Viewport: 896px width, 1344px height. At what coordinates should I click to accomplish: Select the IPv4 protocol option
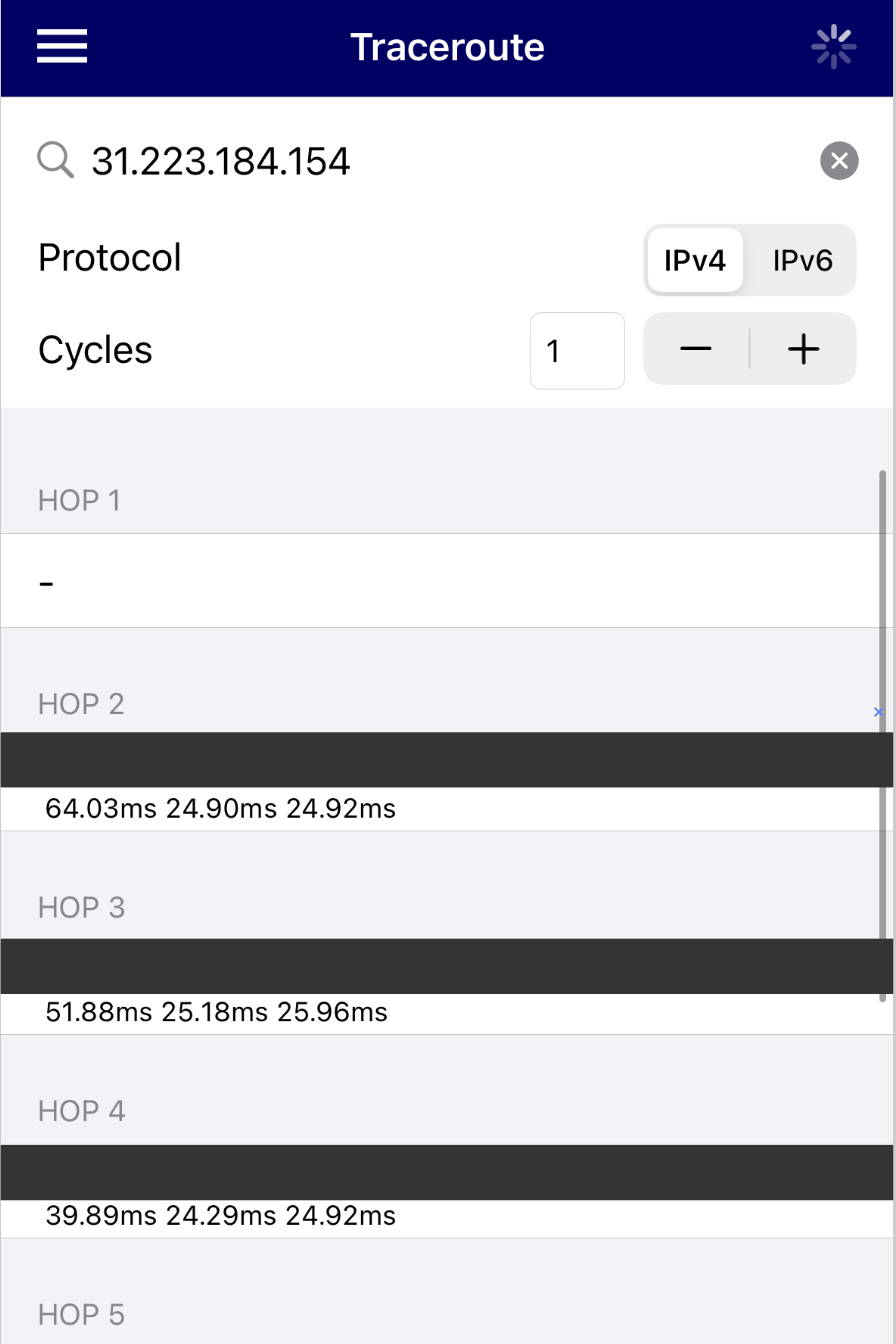[x=694, y=260]
